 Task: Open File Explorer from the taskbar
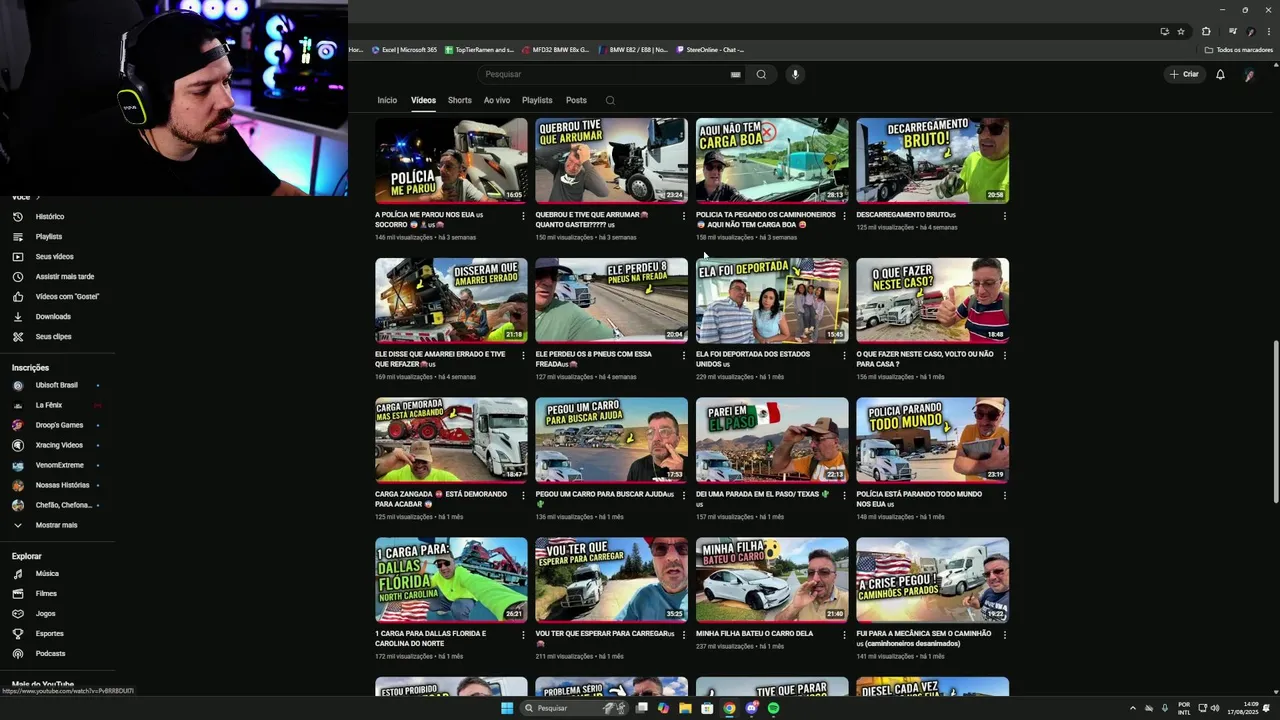click(x=685, y=708)
